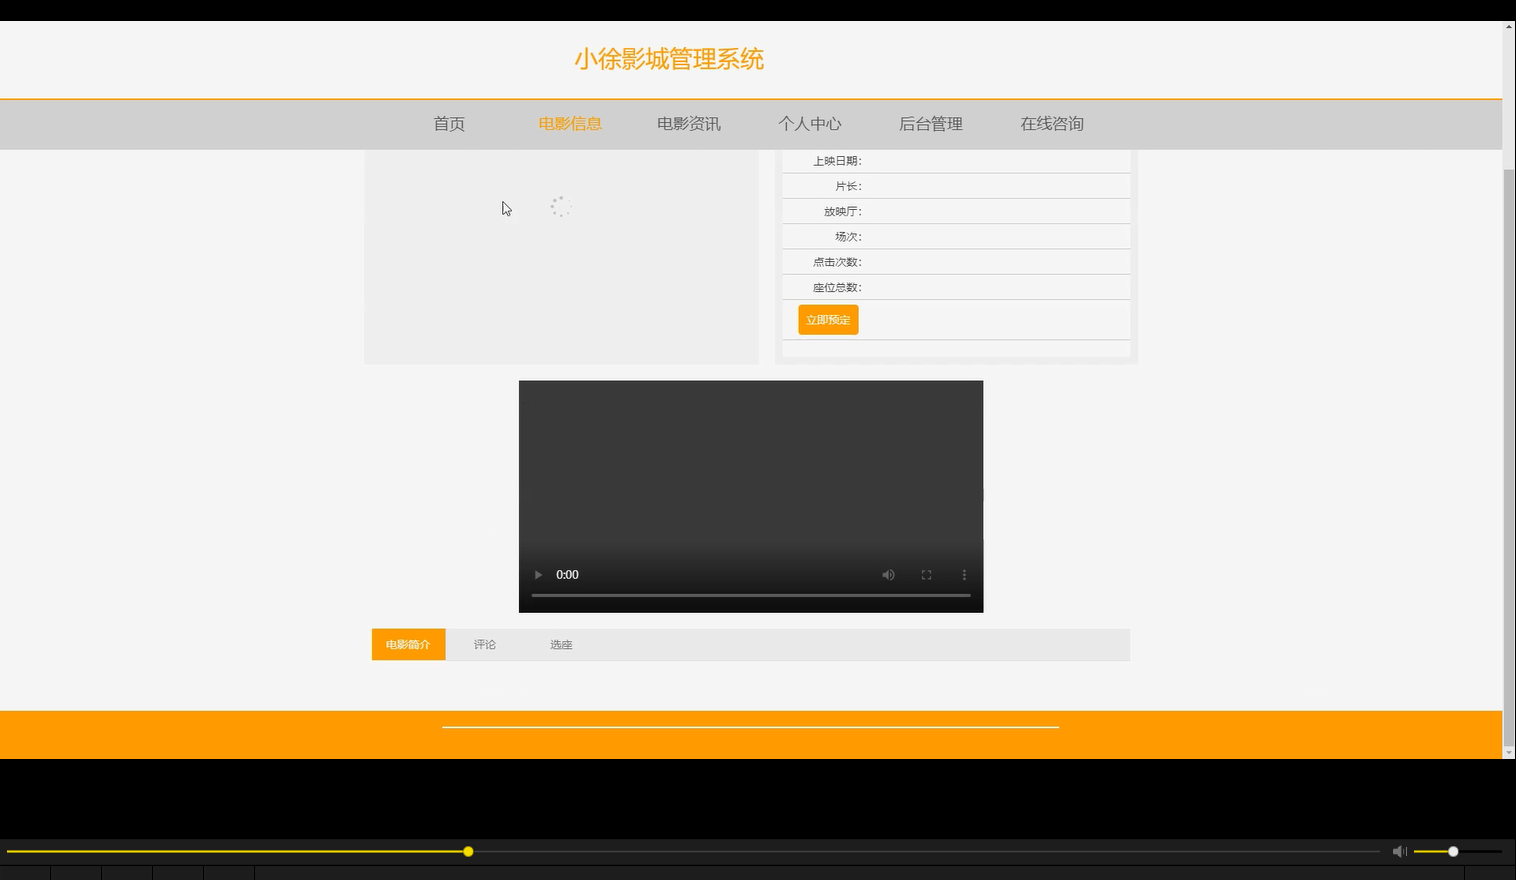Go to 个人中心 page
1516x880 pixels.
(x=810, y=124)
